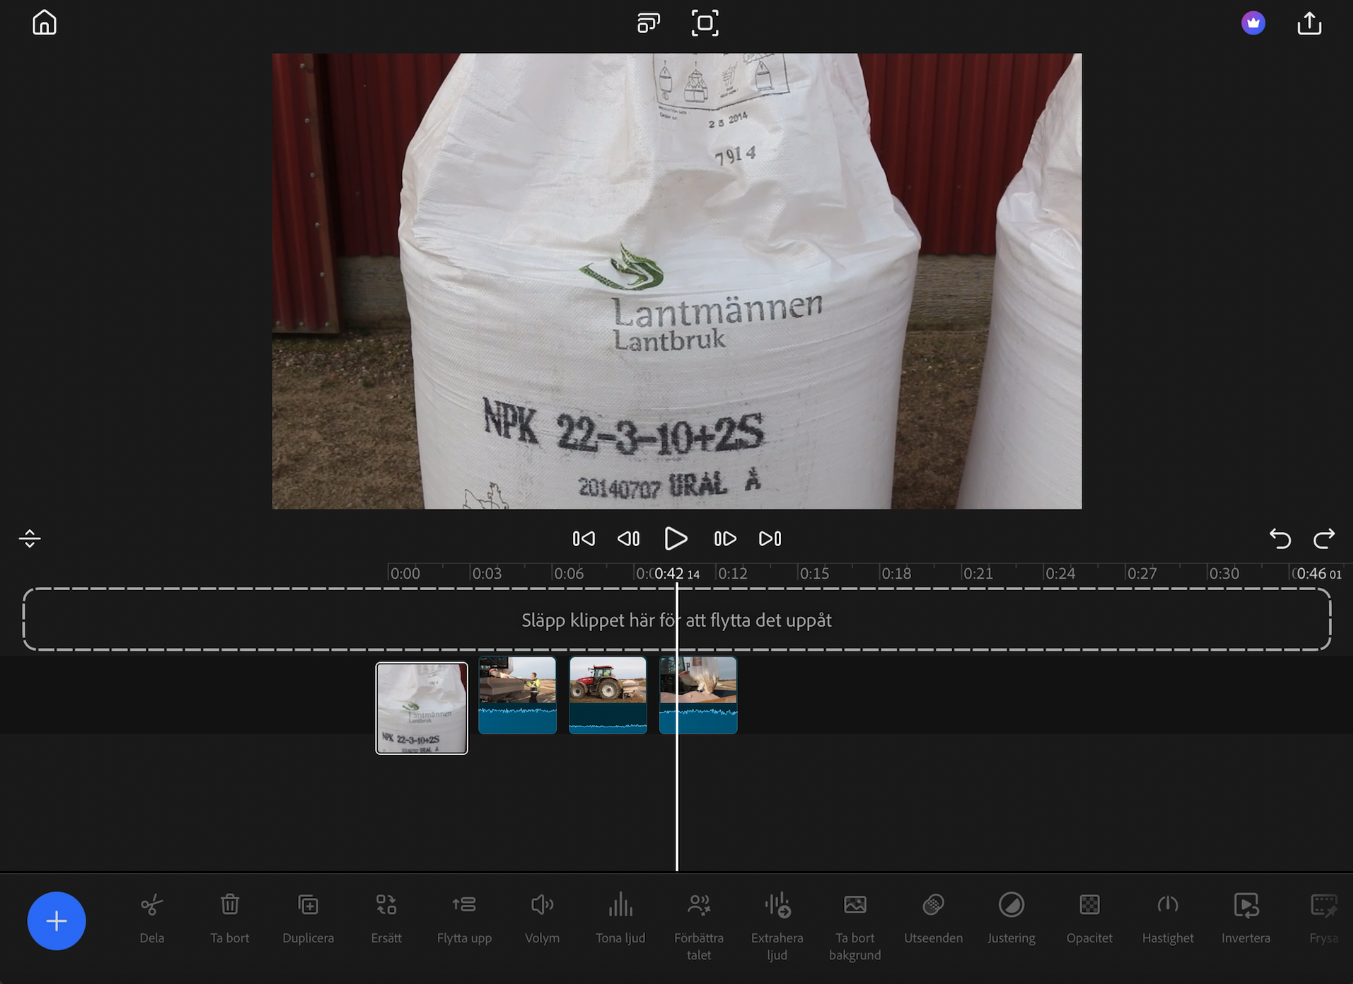Toggle fullscreen preview mode
This screenshot has height=984, width=1353.
click(705, 23)
